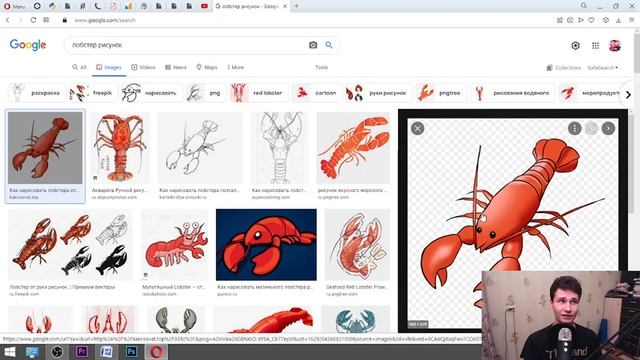Switch to the Videos tab
The image size is (640, 360).
point(143,67)
